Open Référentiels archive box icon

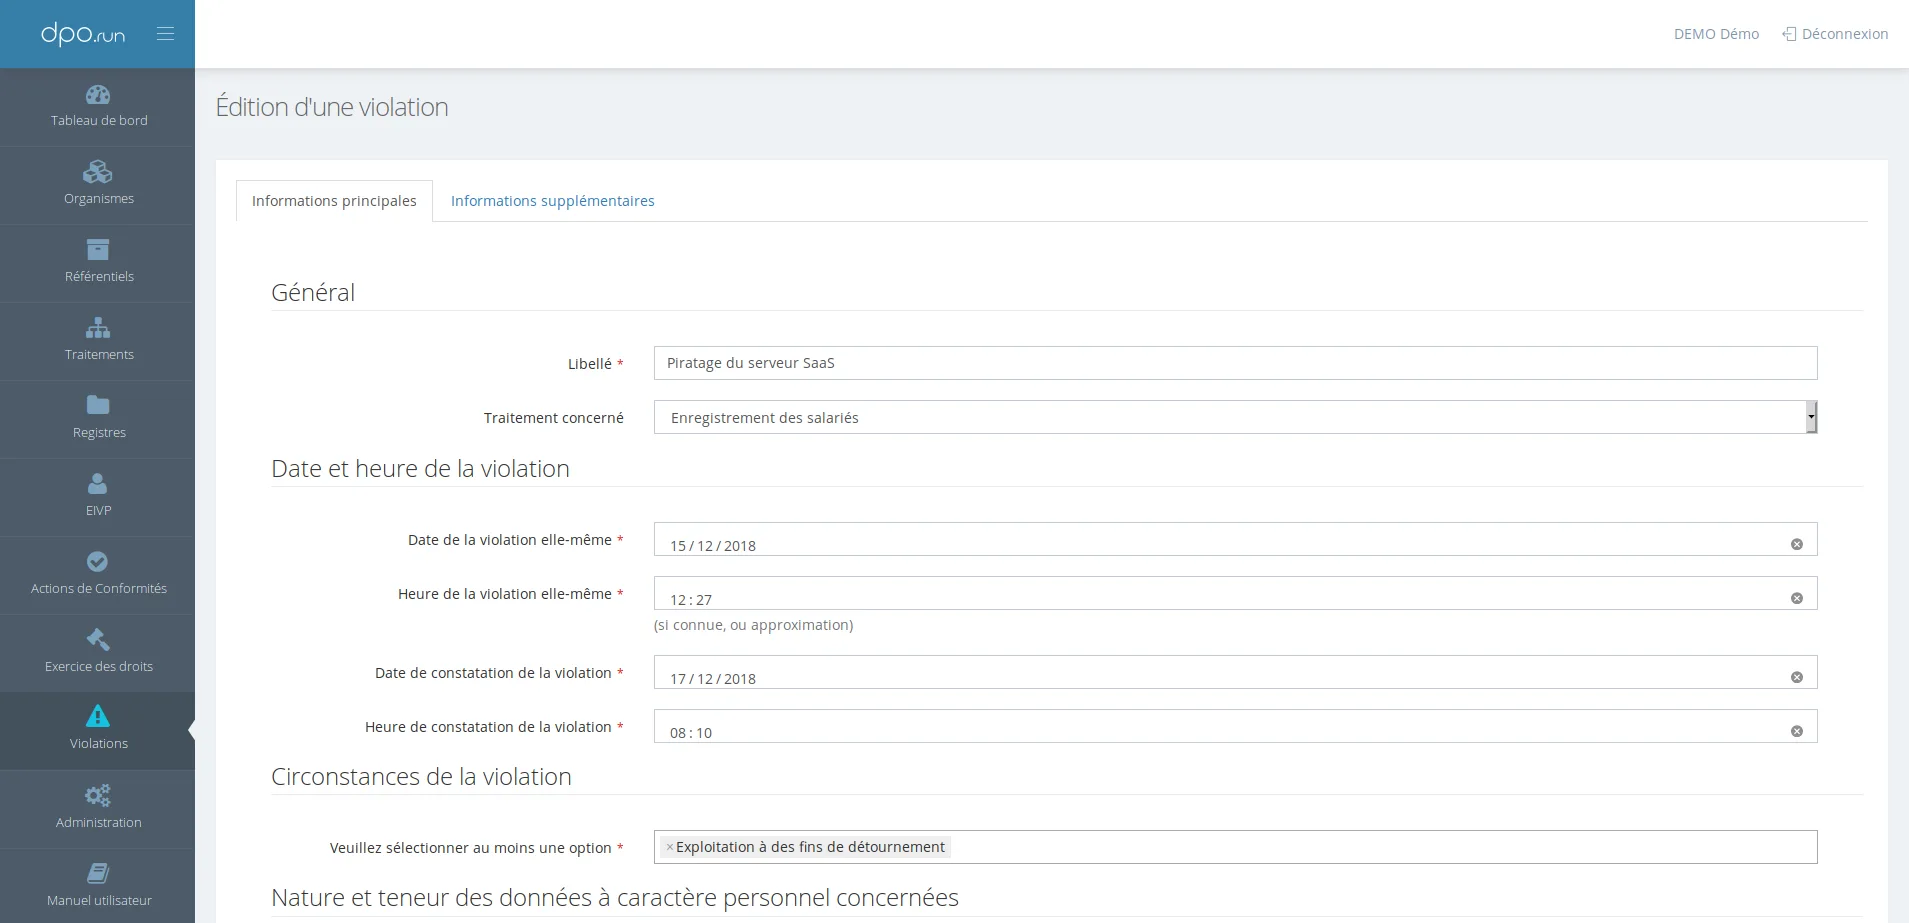coord(98,249)
